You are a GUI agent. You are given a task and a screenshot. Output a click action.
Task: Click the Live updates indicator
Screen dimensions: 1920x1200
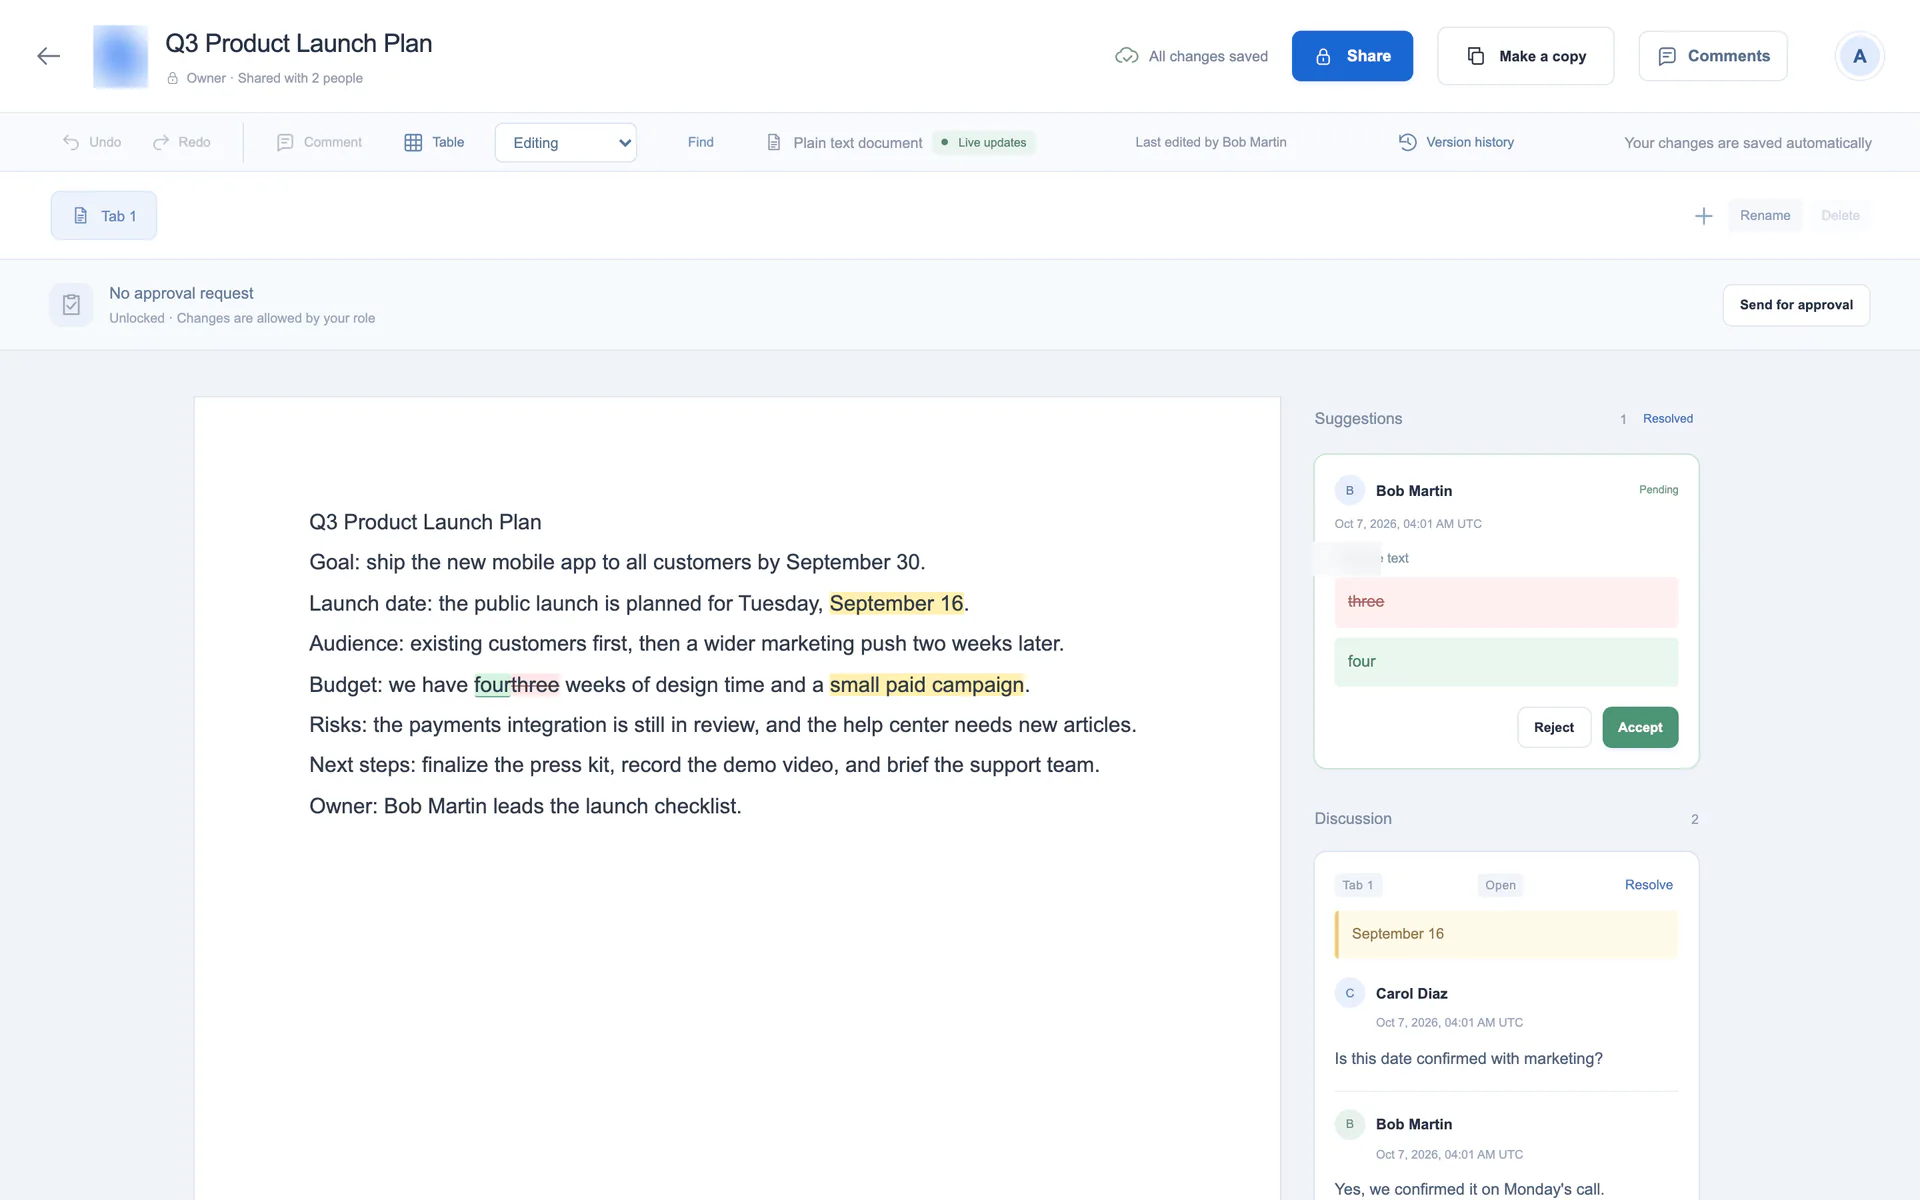984,142
